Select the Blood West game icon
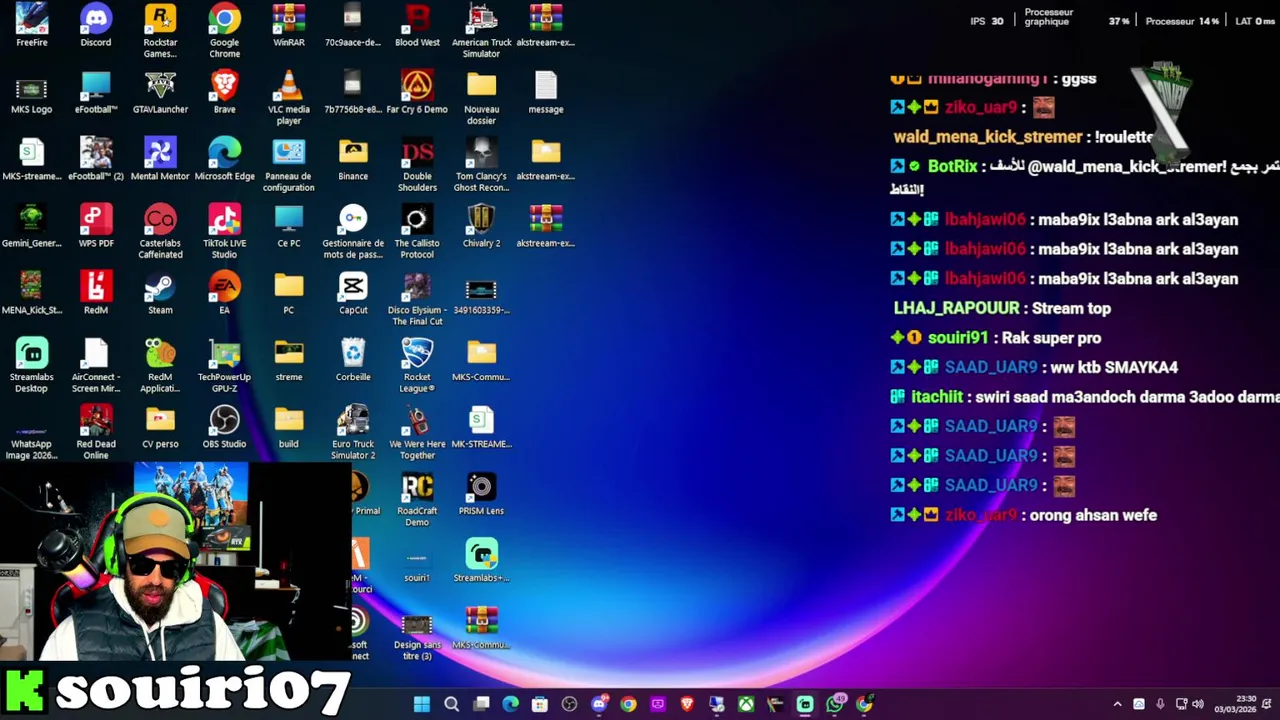Screen dimensions: 1280x720 pyautogui.click(x=417, y=25)
